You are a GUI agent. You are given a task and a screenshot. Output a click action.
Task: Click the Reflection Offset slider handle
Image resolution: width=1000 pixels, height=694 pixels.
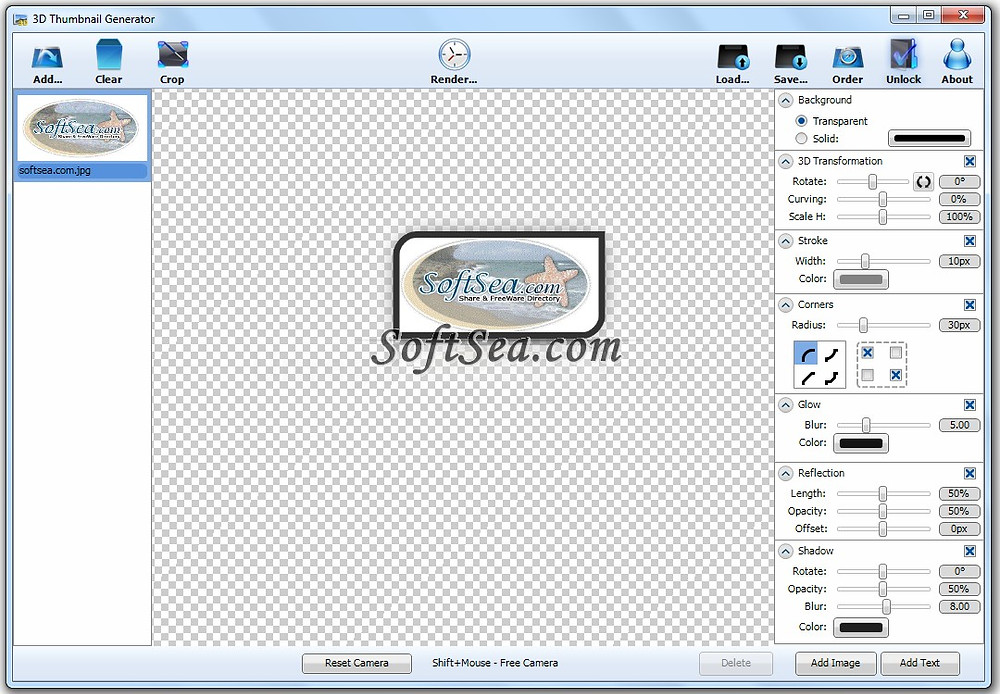click(x=883, y=529)
